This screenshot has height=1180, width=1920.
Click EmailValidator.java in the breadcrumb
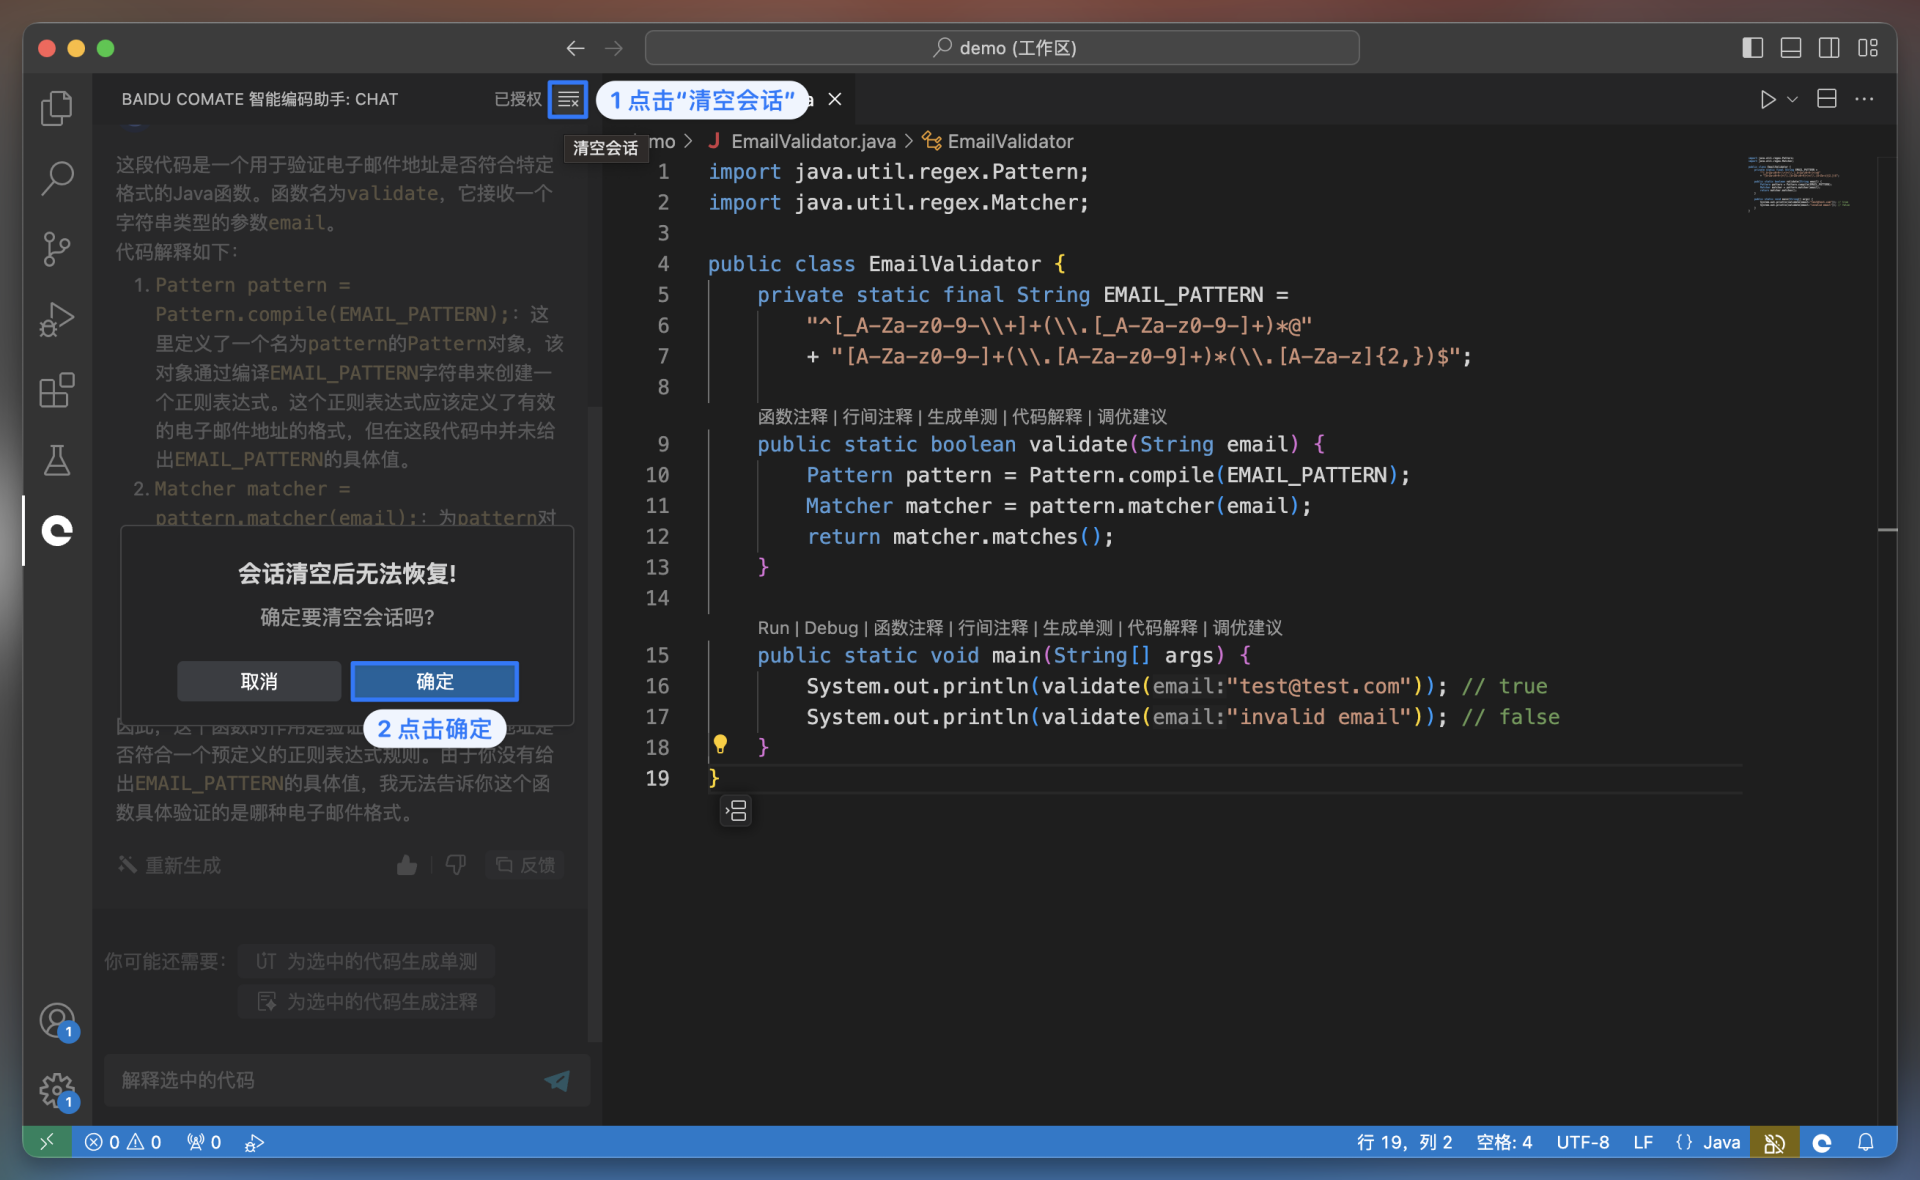tap(812, 141)
